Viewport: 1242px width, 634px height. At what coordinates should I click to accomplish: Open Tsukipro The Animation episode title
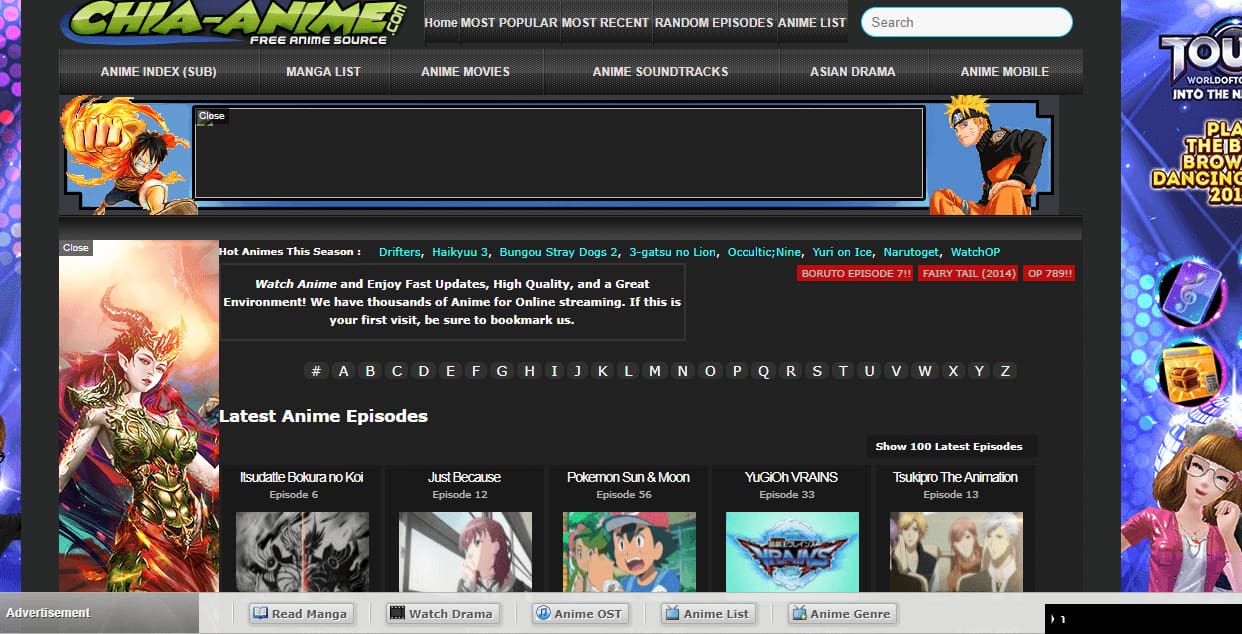pos(955,477)
